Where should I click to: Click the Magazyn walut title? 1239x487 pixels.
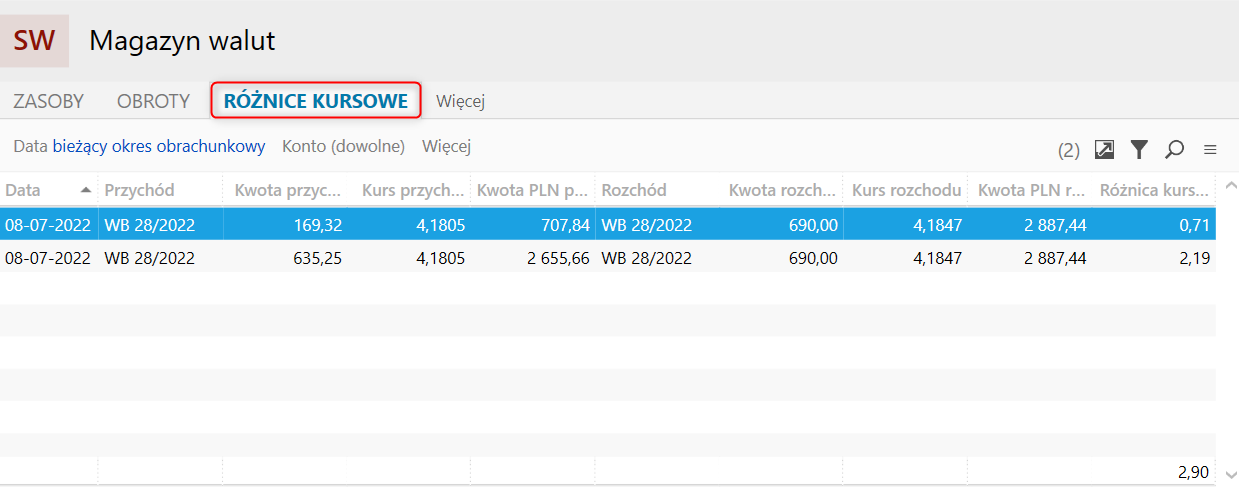[x=182, y=41]
